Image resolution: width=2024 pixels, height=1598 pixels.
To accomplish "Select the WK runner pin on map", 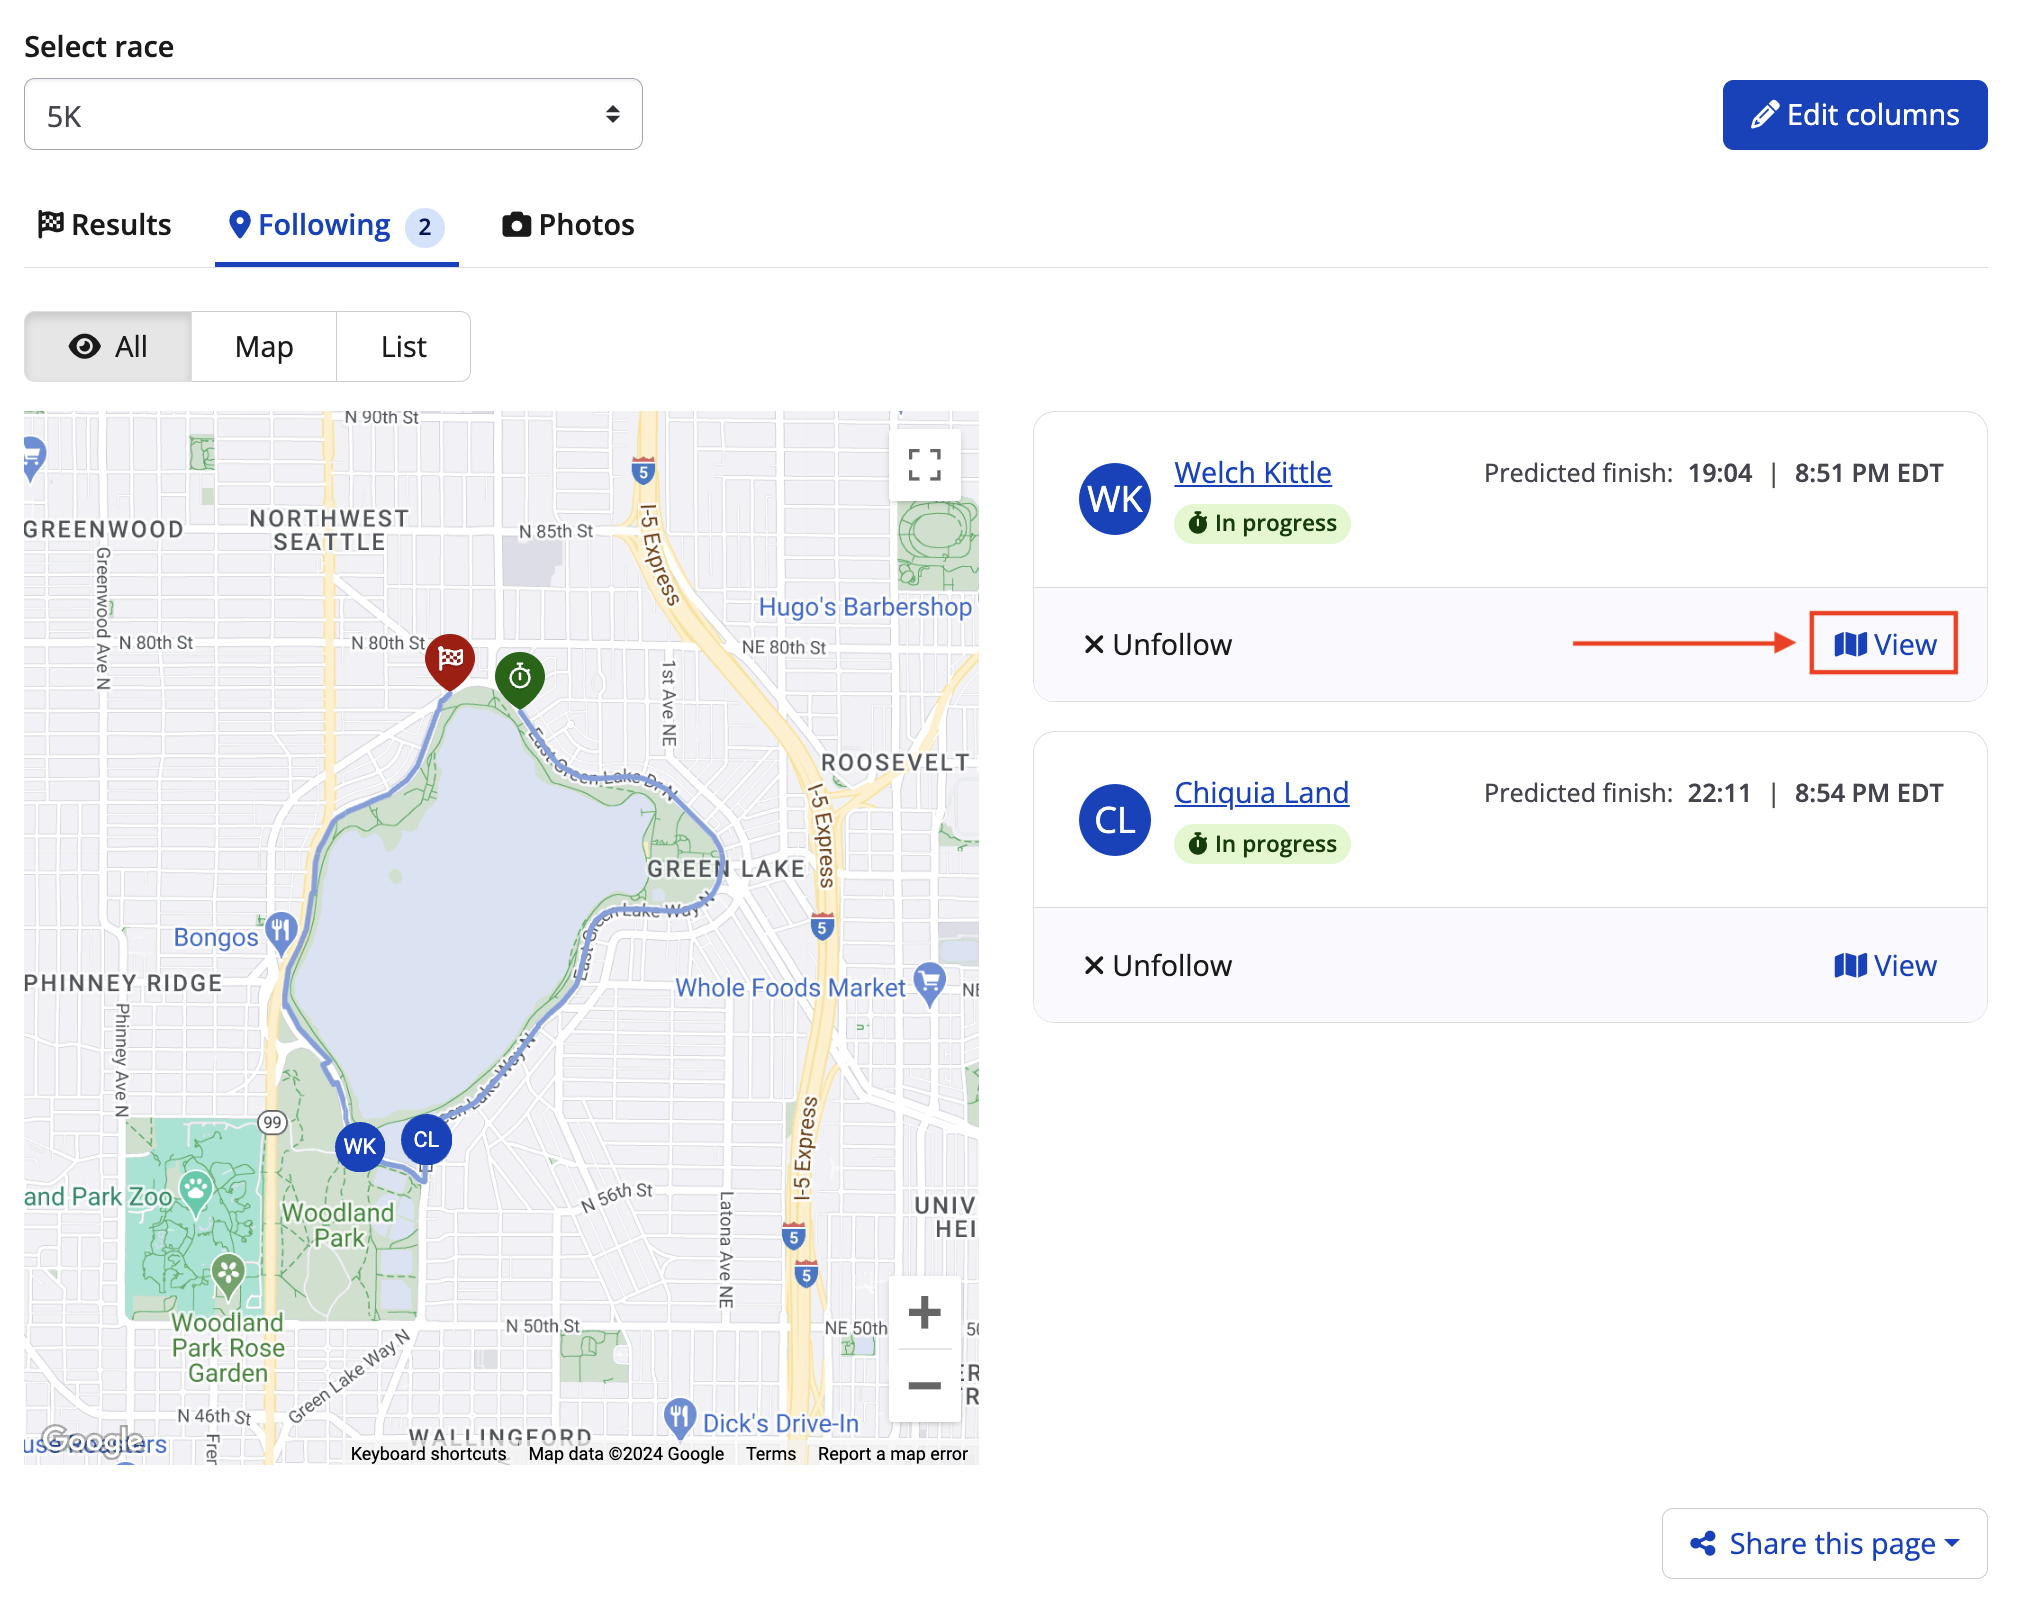I will 360,1146.
